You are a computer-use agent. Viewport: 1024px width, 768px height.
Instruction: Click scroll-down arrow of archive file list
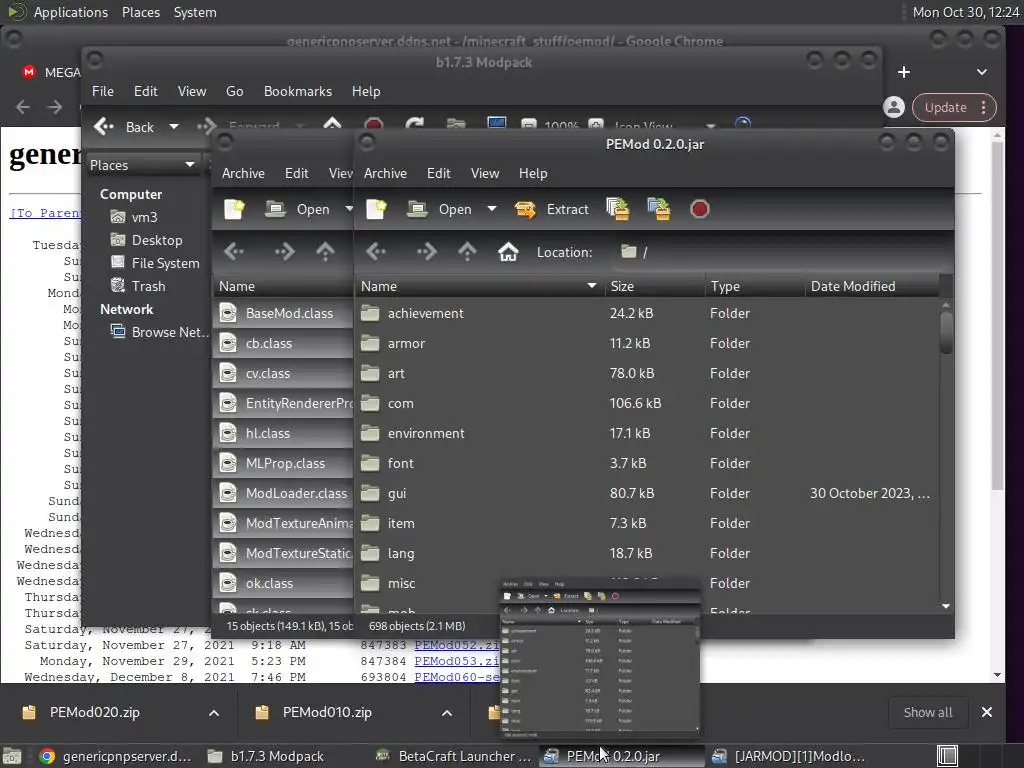point(946,606)
